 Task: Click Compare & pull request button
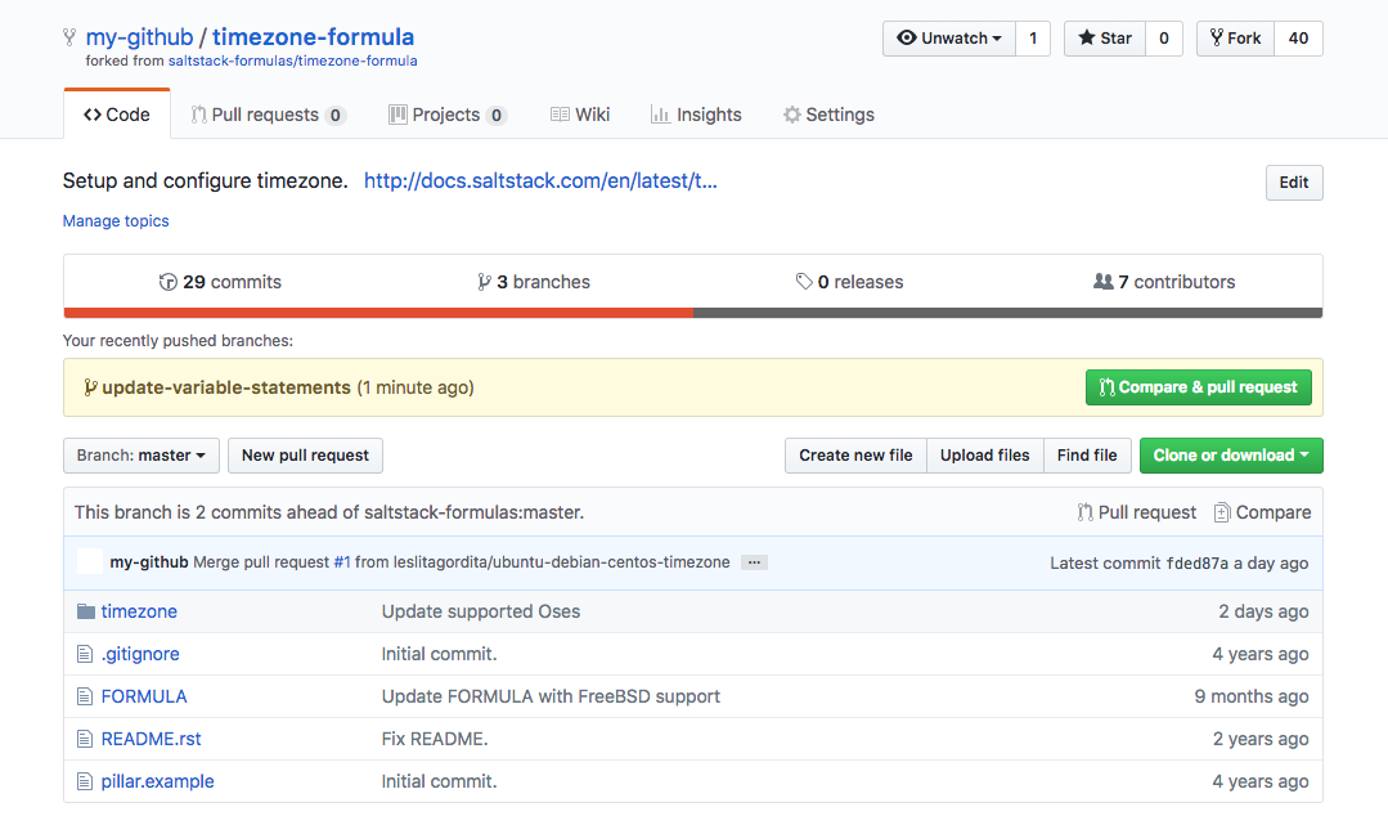[1197, 387]
